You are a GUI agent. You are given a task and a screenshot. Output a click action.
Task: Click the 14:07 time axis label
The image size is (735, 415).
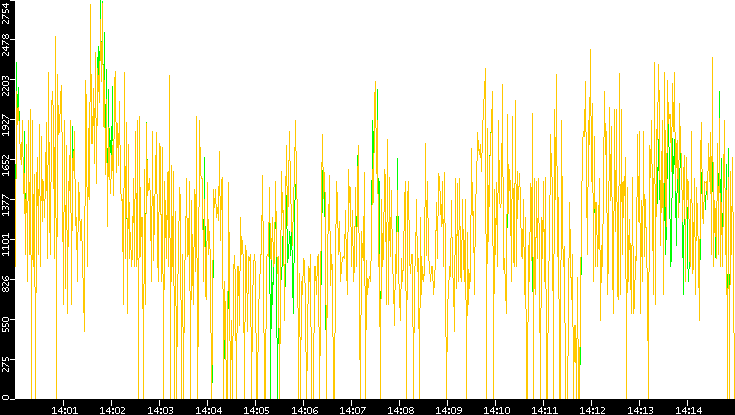click(352, 410)
